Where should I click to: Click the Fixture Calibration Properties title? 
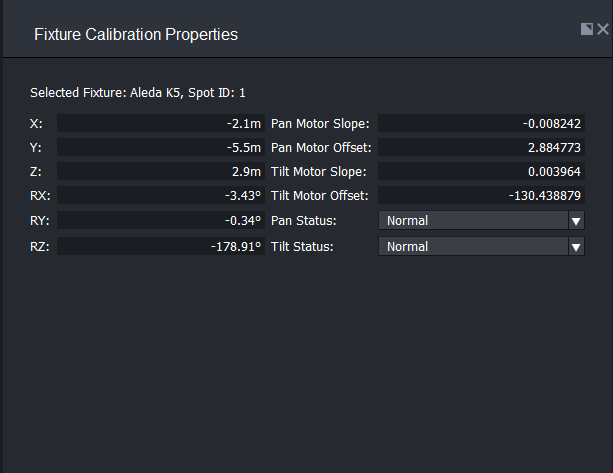(x=136, y=35)
